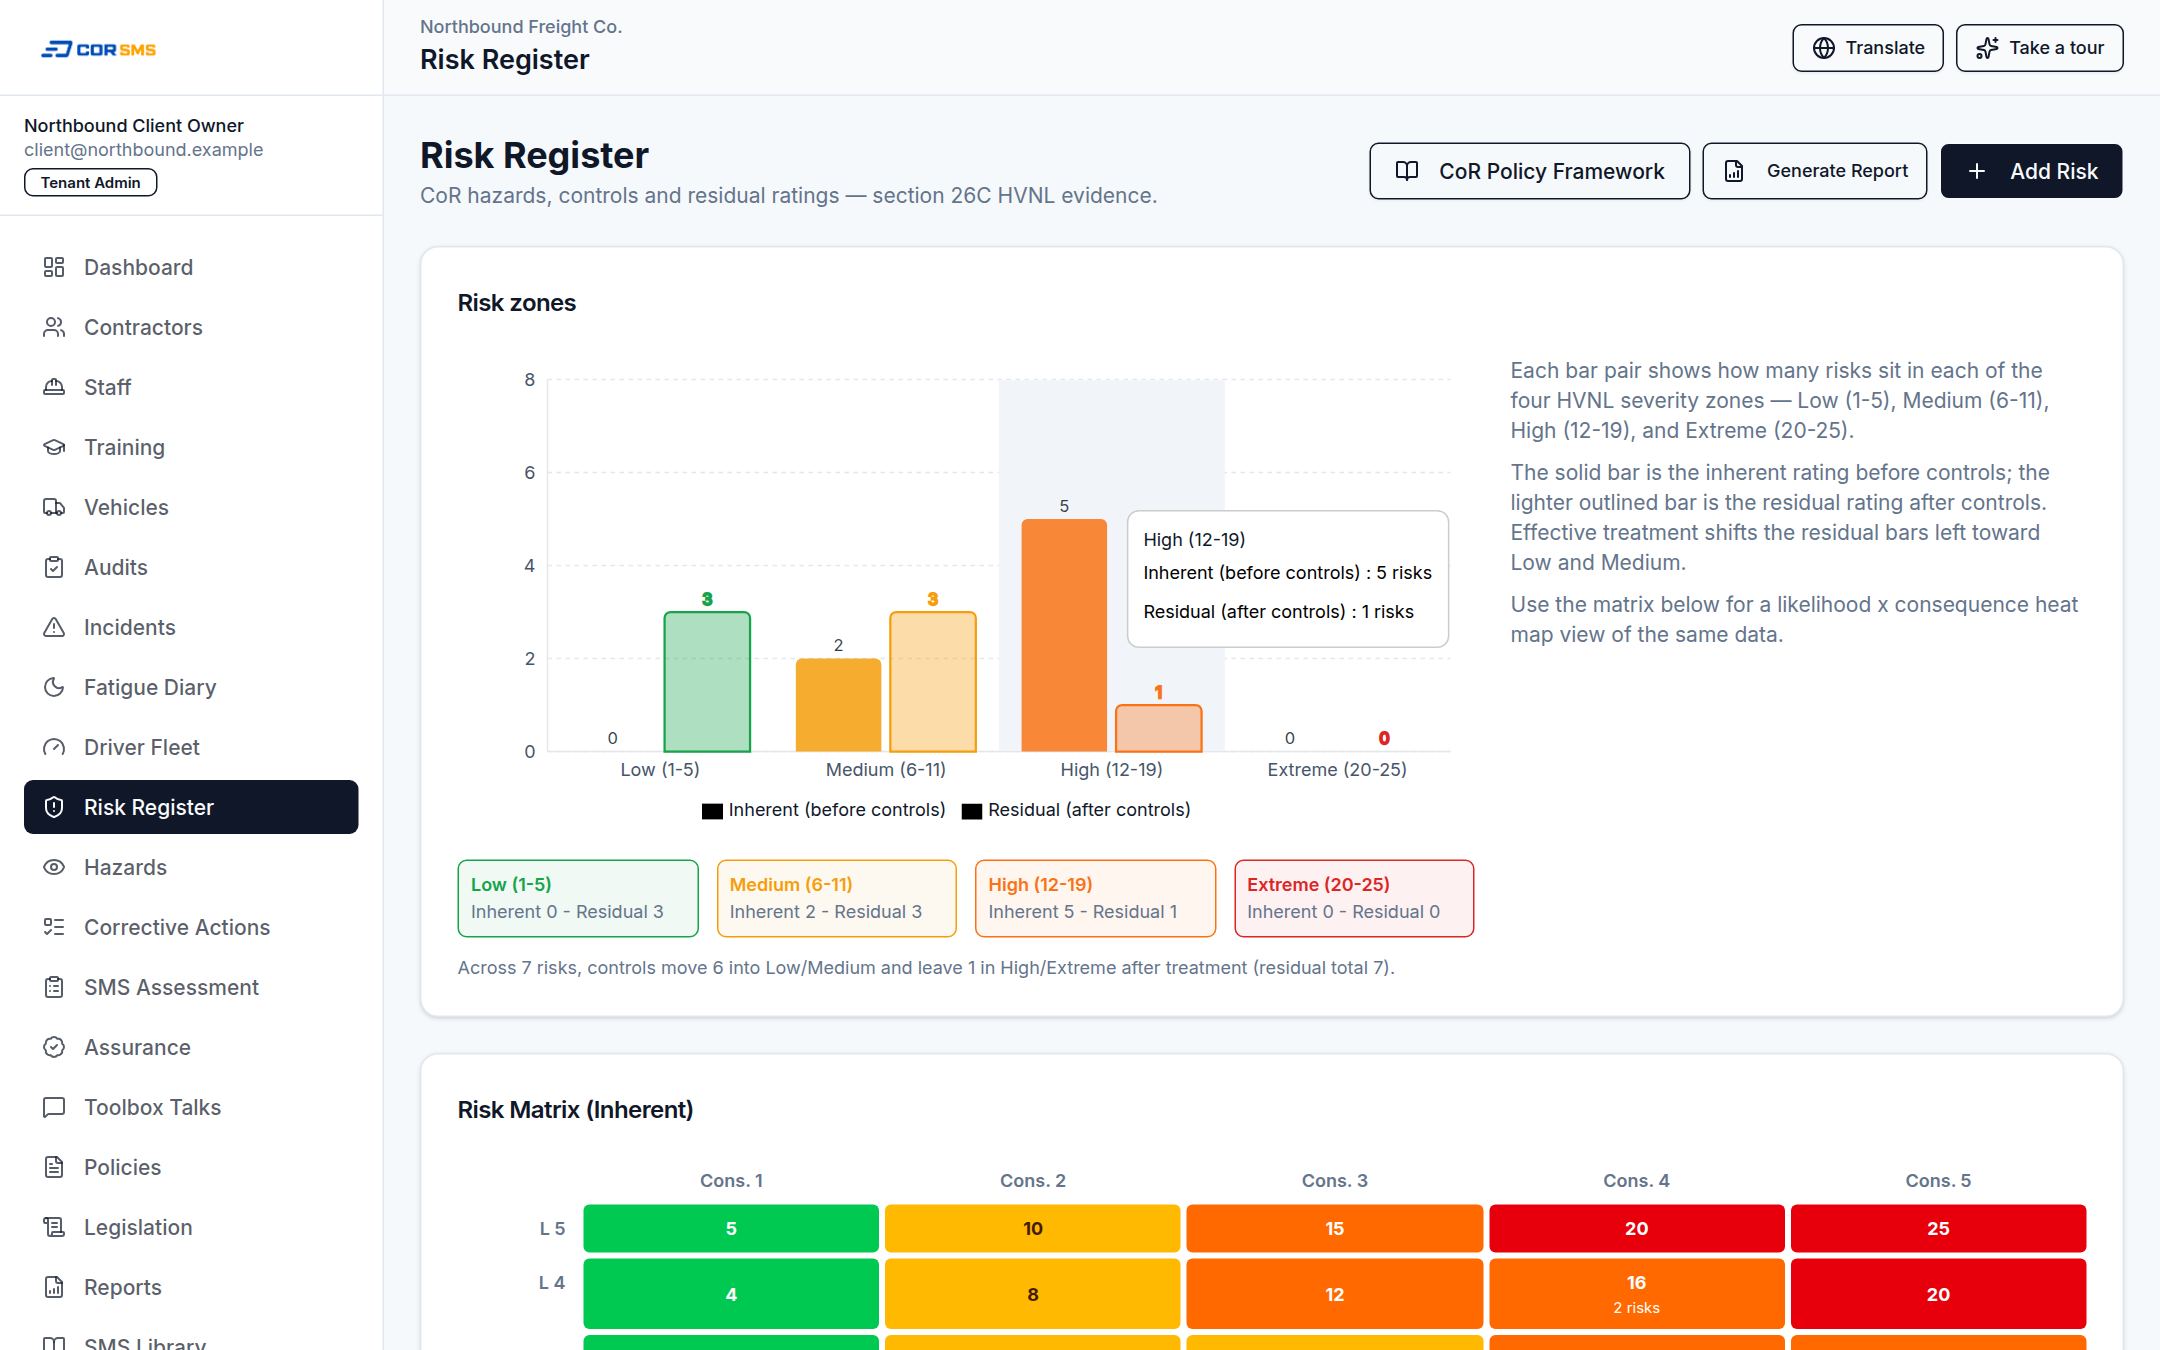Click Generate Report
This screenshot has width=2160, height=1350.
1814,171
